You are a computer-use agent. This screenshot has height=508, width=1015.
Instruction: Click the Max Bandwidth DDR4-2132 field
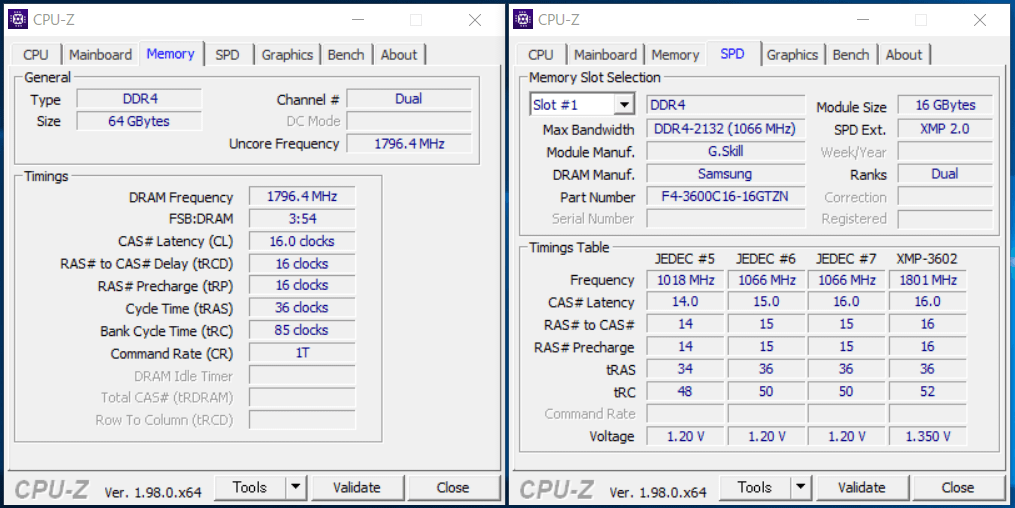coord(726,129)
